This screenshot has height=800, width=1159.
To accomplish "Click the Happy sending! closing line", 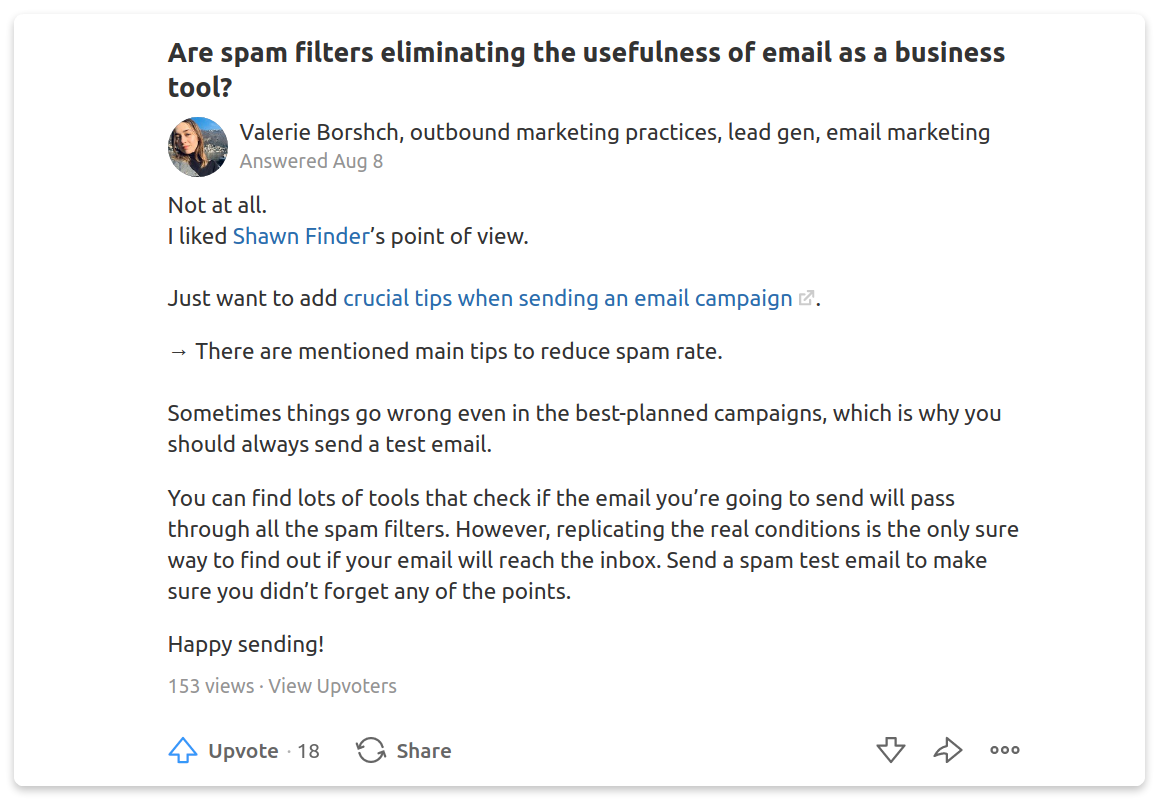I will coord(246,645).
